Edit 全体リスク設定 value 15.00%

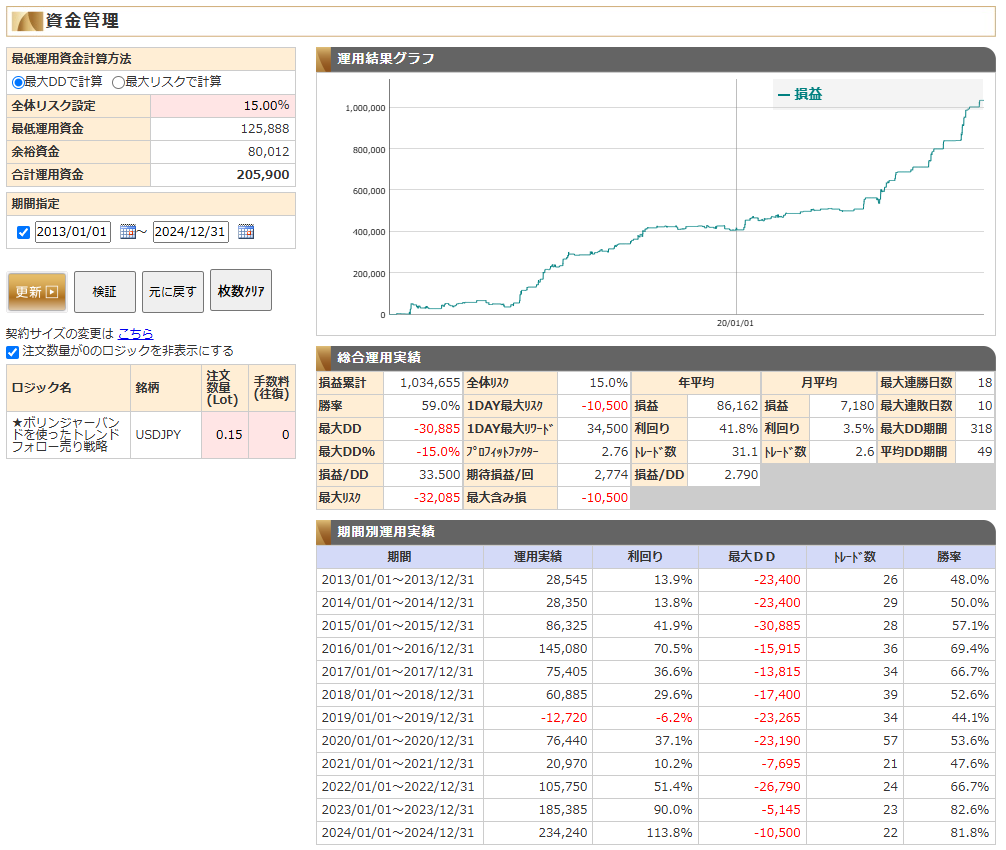223,105
